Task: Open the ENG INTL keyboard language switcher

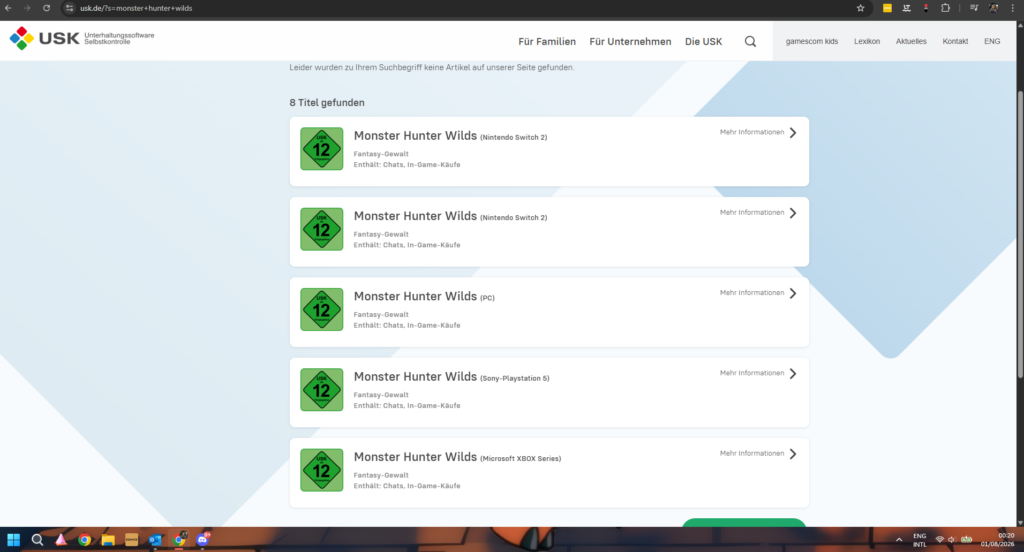Action: point(920,540)
